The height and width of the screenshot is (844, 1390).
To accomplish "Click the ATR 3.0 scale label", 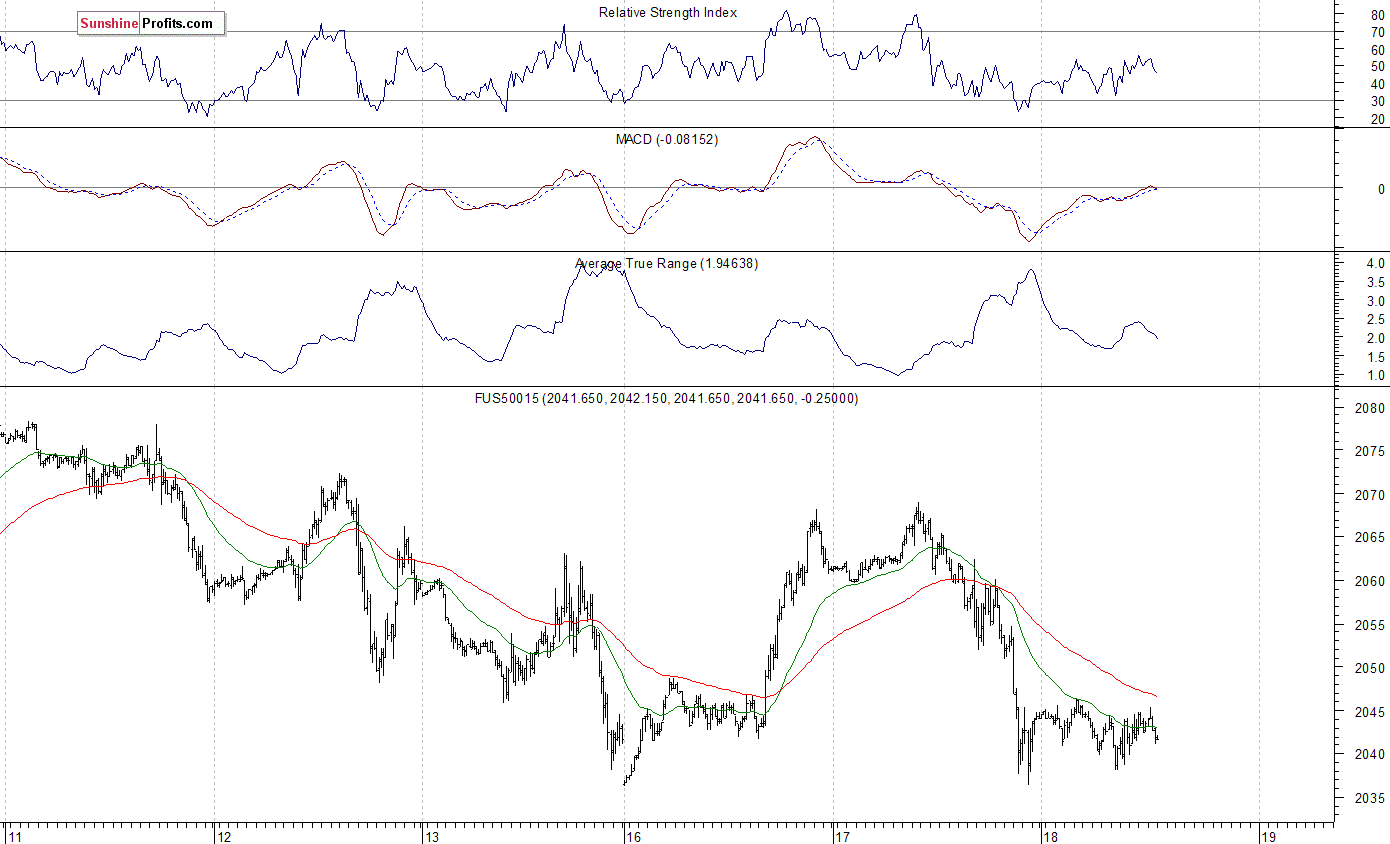I will pyautogui.click(x=1375, y=301).
